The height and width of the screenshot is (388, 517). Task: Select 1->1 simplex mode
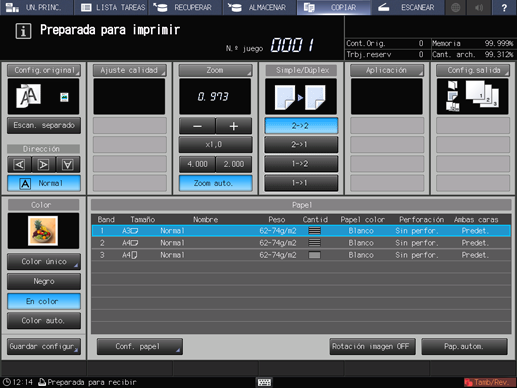(x=301, y=183)
